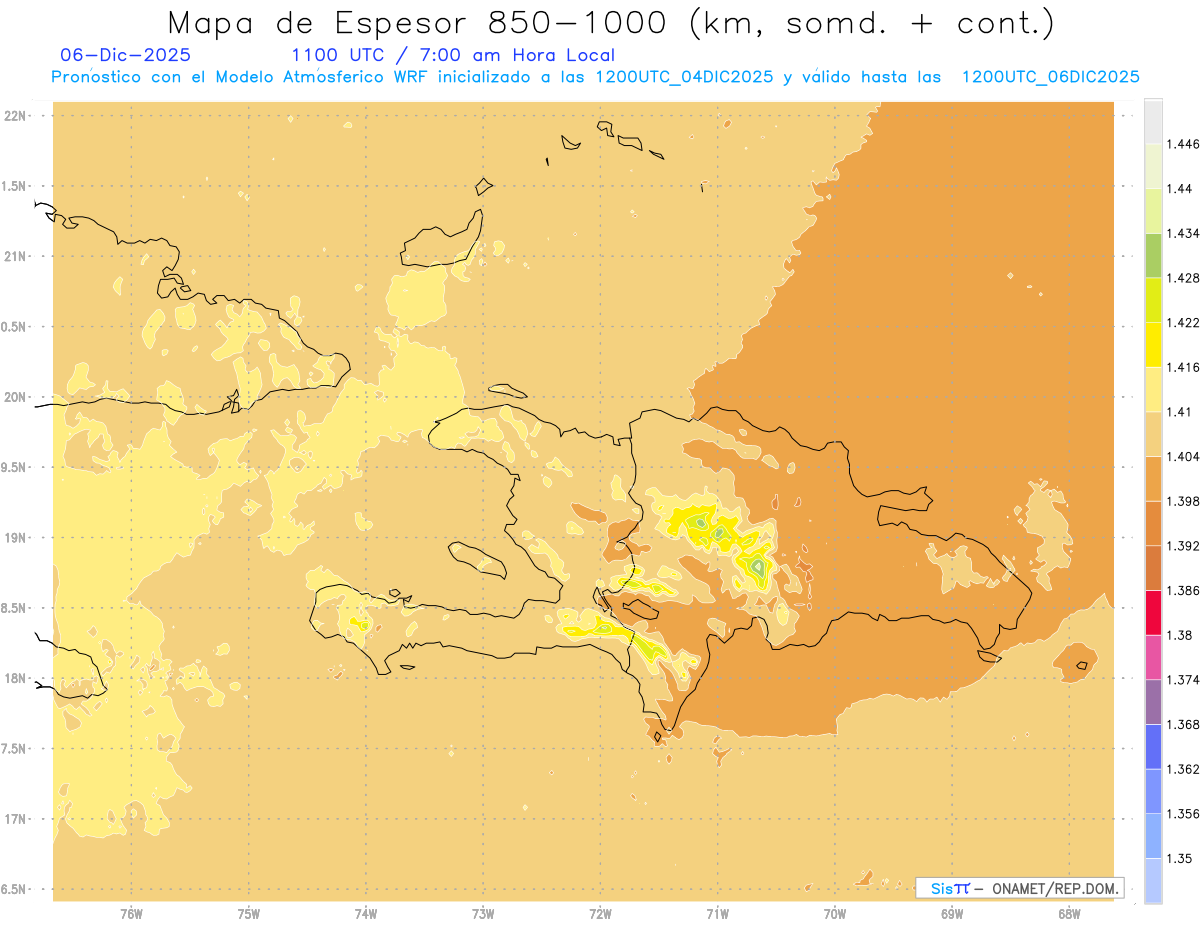Screen dimensions: 1200x927
Task: Click the '20N' latitude label
Action: pos(16,397)
